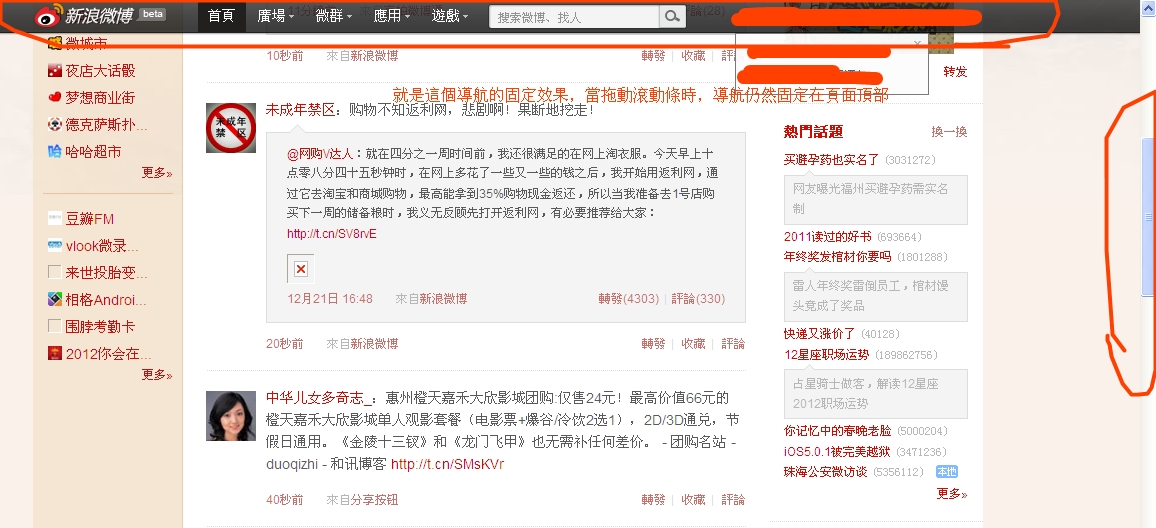Open the 德克萨斯扑 soccer ball icon

click(x=55, y=124)
